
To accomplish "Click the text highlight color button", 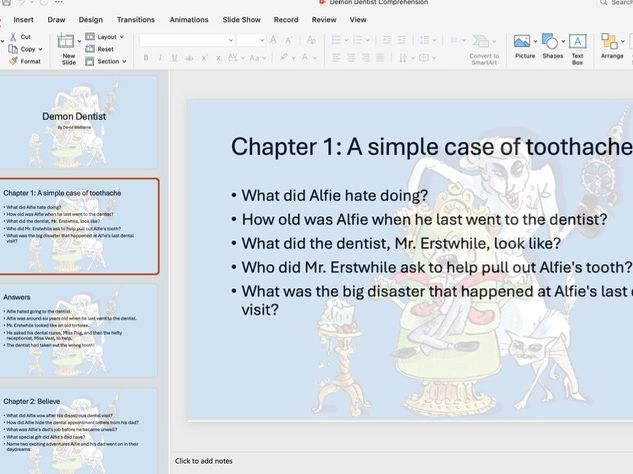I will coord(284,58).
